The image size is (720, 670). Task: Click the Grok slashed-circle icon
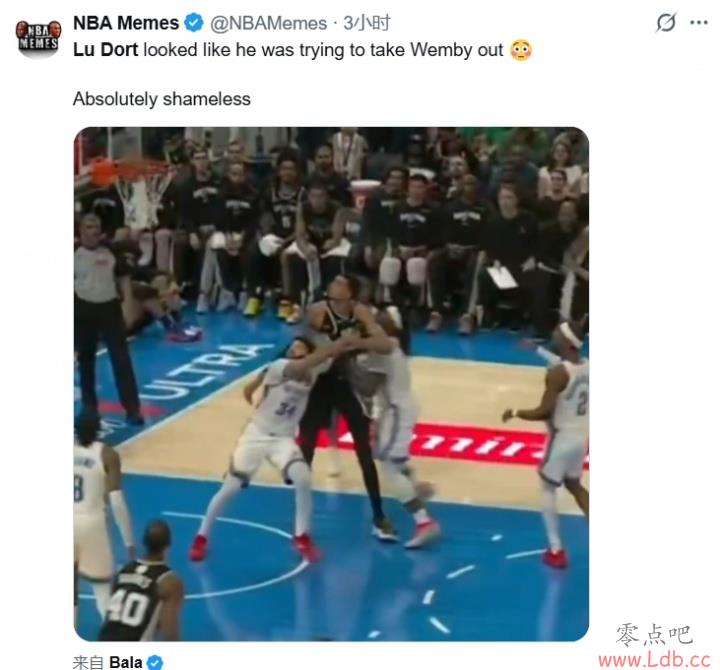pos(666,23)
